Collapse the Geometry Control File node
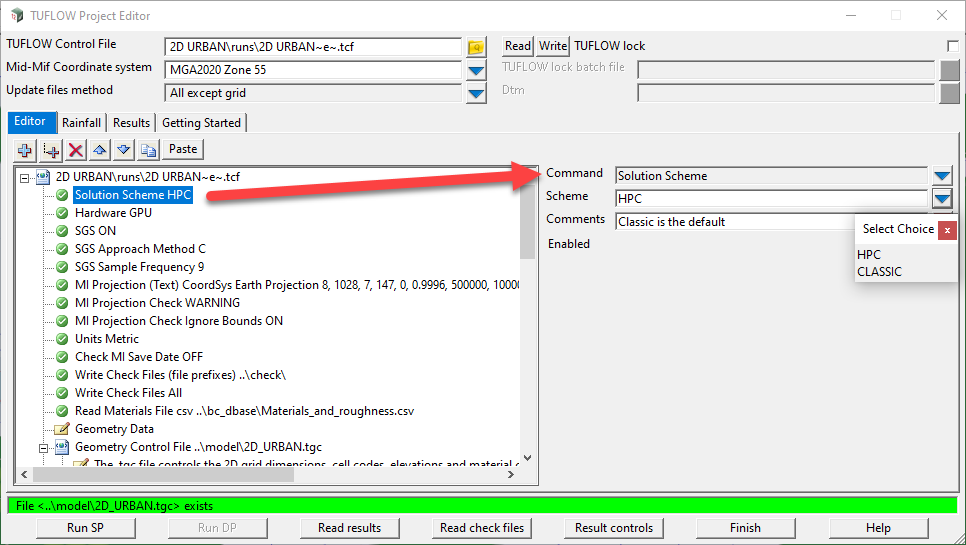The image size is (966, 545). [43, 448]
